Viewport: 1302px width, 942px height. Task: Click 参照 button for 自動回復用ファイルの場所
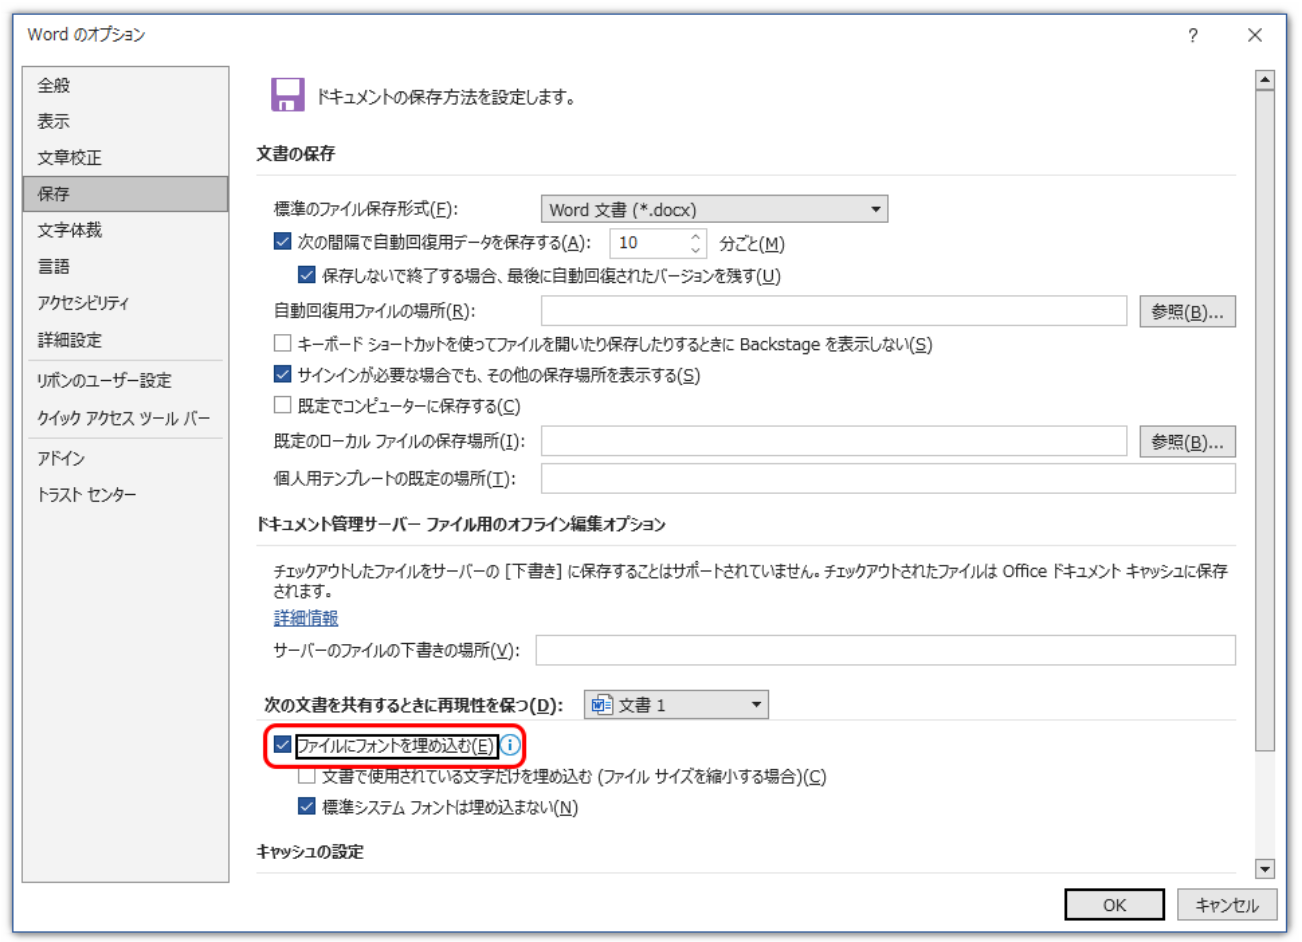pos(1187,311)
